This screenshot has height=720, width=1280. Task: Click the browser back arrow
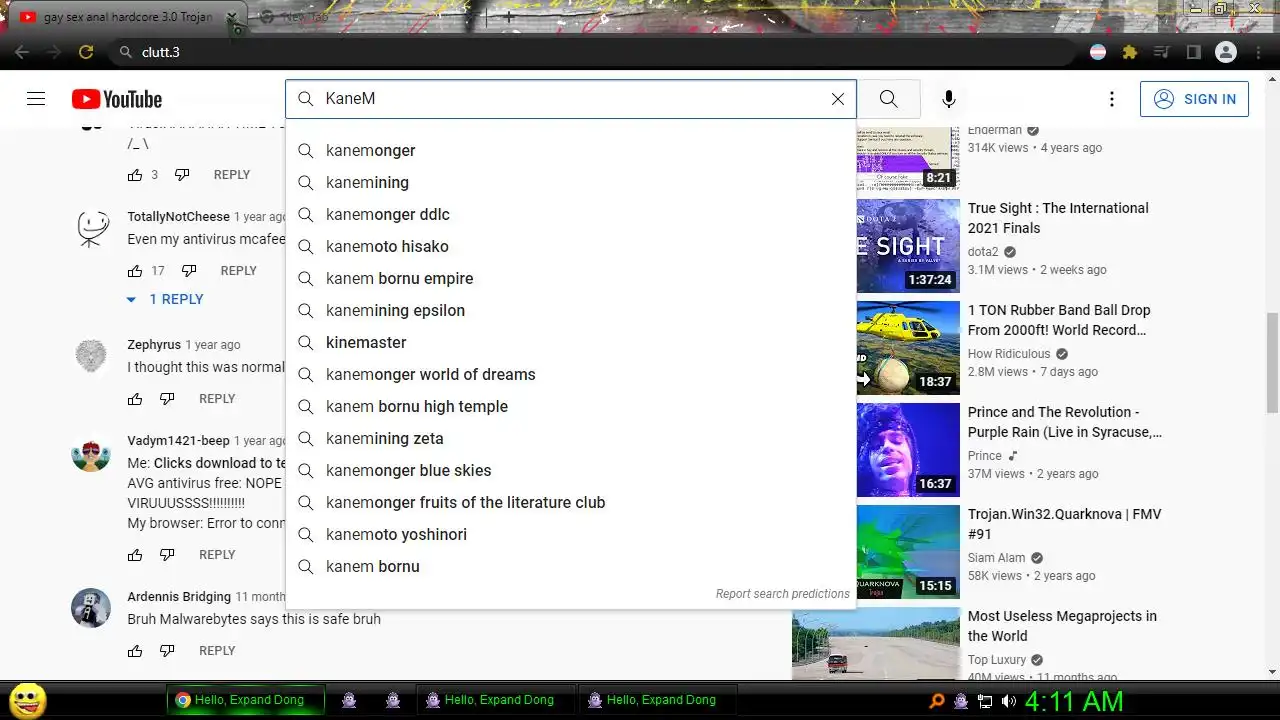[22, 52]
